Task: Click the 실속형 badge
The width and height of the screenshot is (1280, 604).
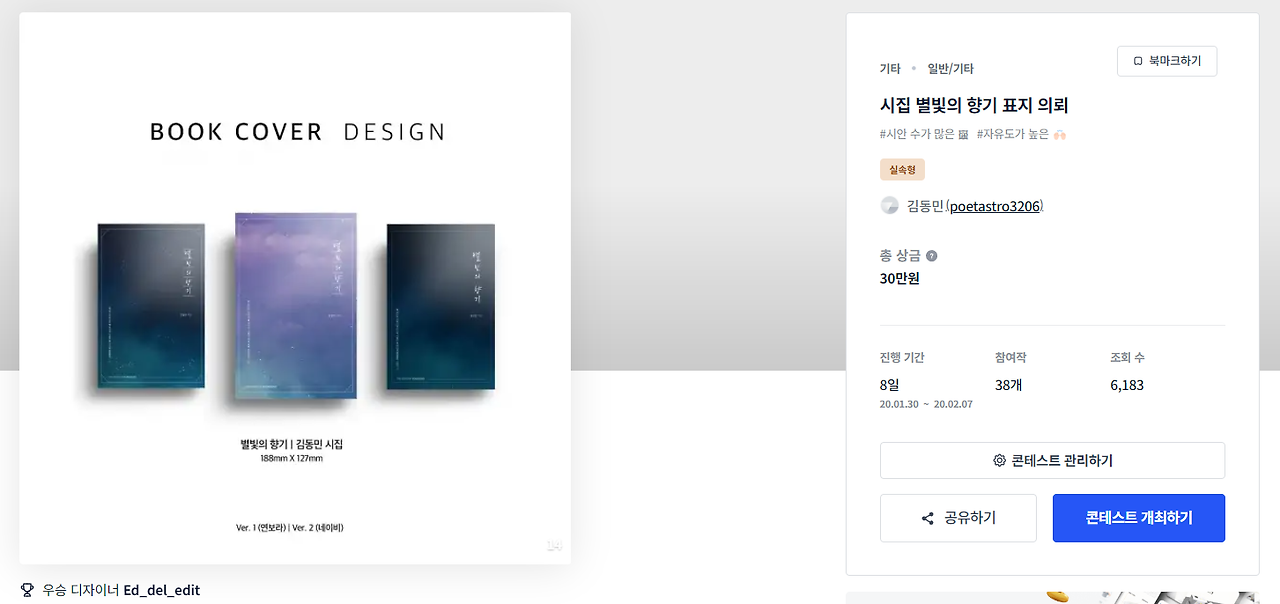Action: click(902, 169)
